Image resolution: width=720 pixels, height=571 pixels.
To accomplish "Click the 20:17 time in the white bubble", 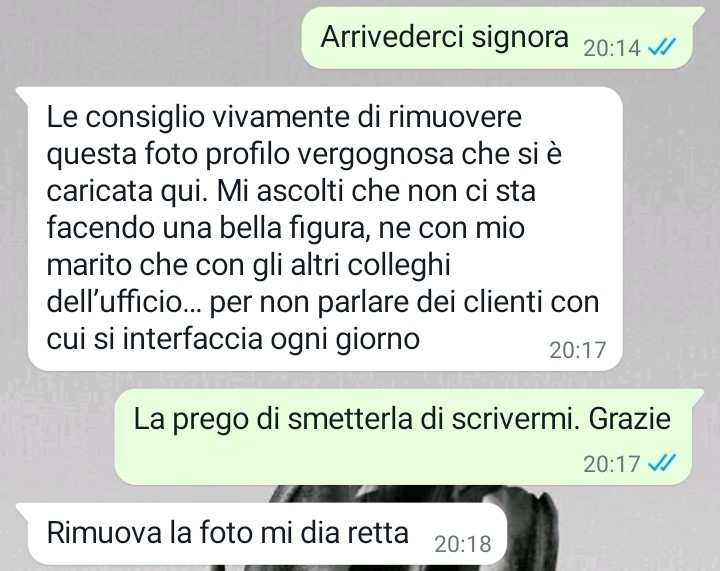I will (x=578, y=350).
